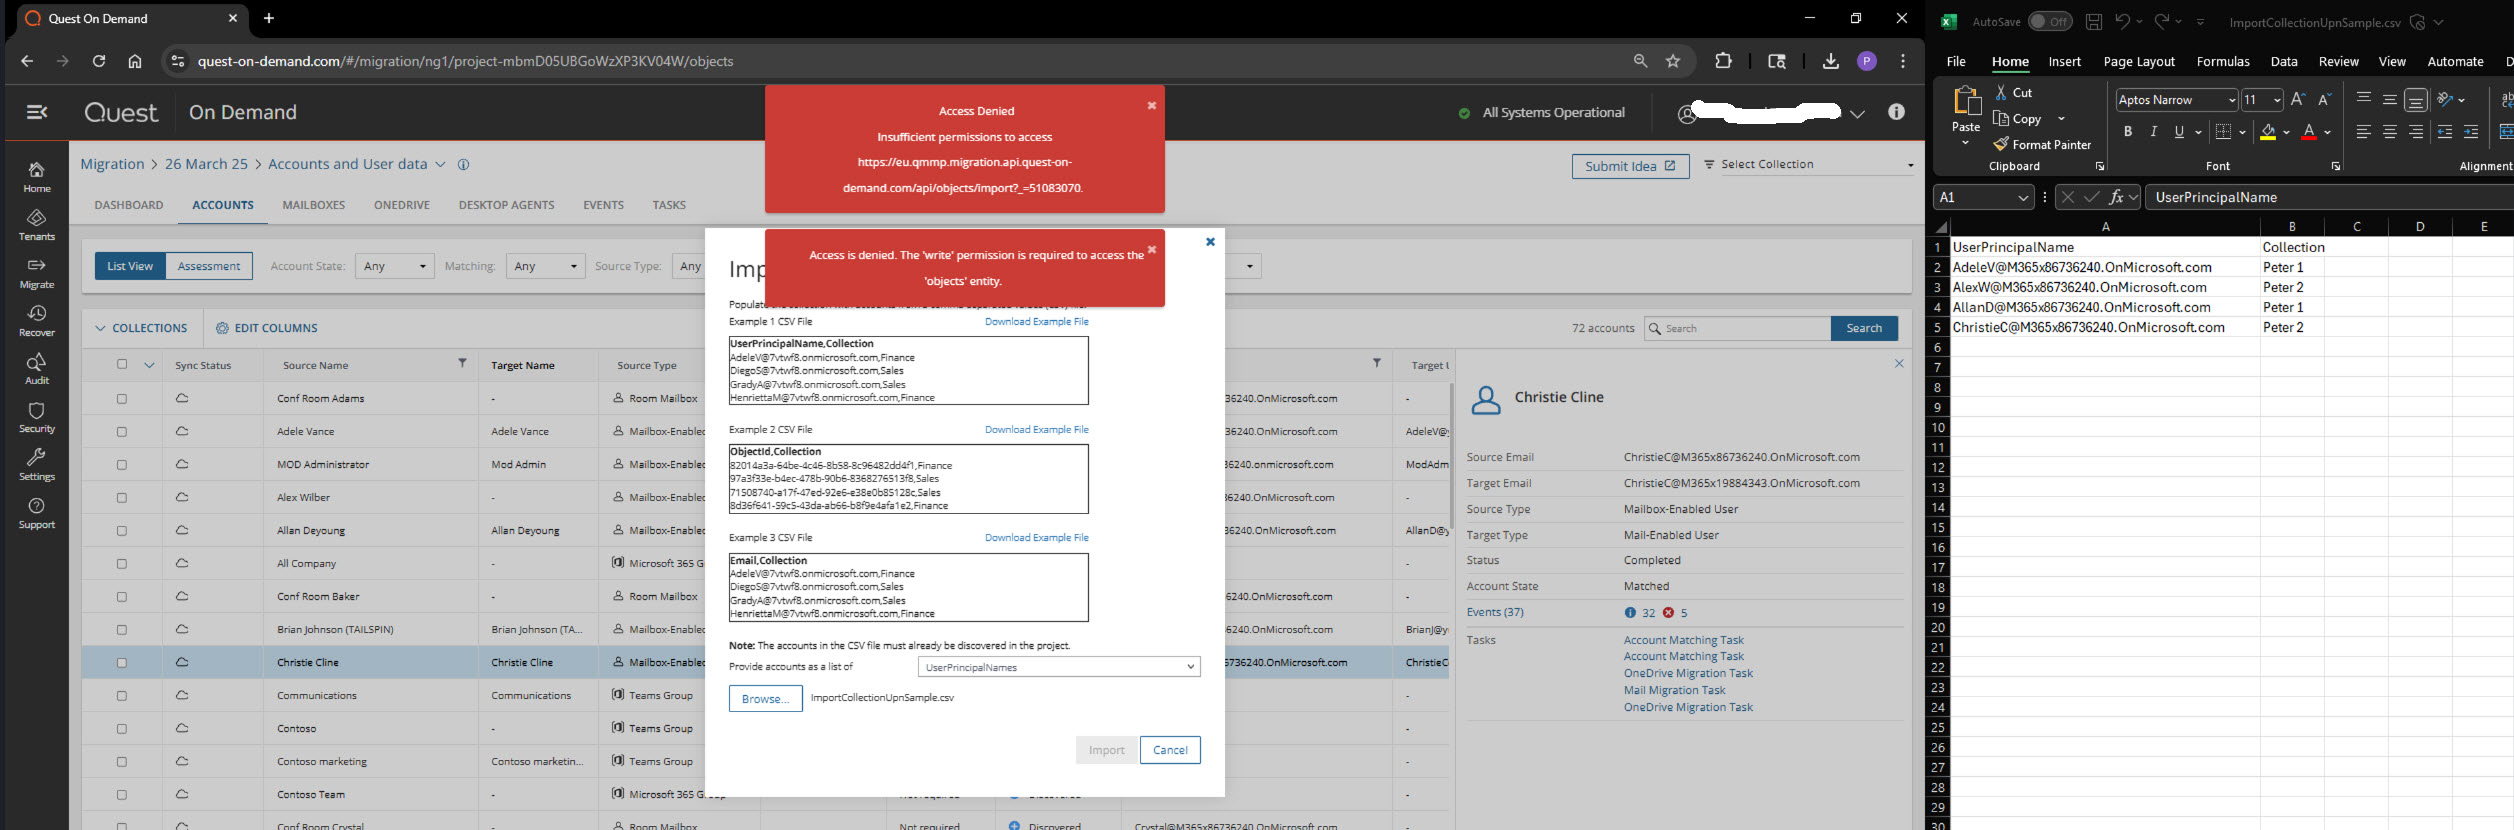Check the Allan Deyoung row checkbox

coord(122,530)
